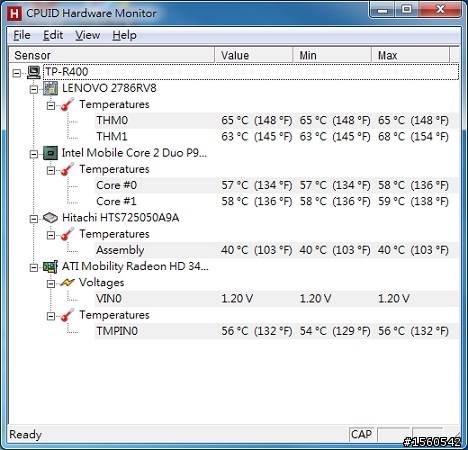Collapse Temperatures under Intel Mobile Core 2 Duo
The height and width of the screenshot is (450, 468).
pyautogui.click(x=51, y=170)
